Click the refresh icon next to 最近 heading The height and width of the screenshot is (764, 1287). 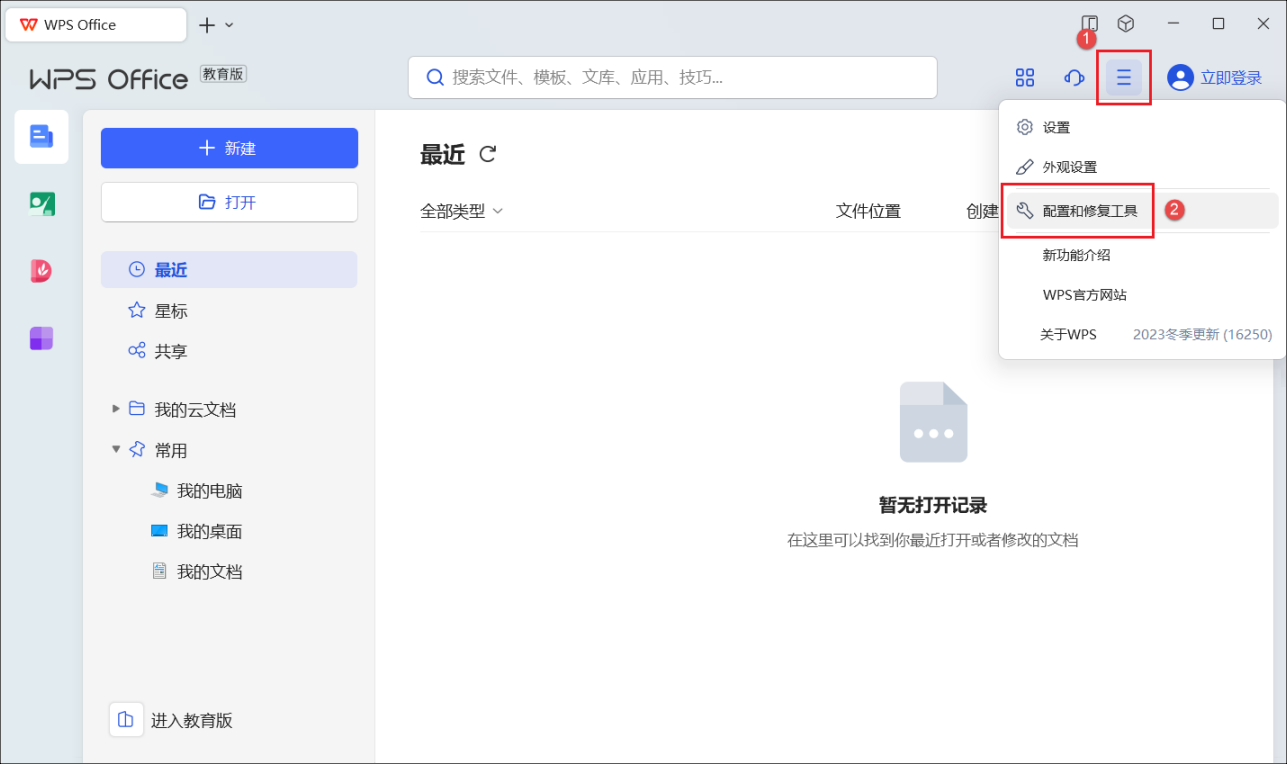click(x=487, y=154)
